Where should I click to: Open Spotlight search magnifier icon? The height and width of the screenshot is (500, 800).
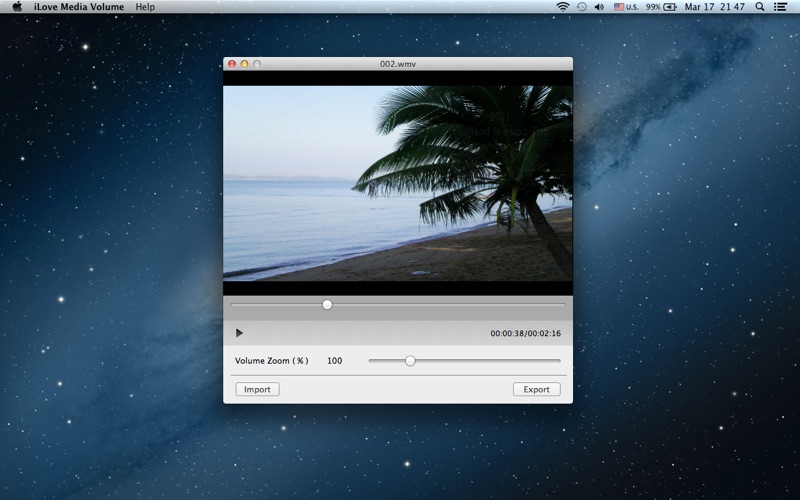pos(759,7)
